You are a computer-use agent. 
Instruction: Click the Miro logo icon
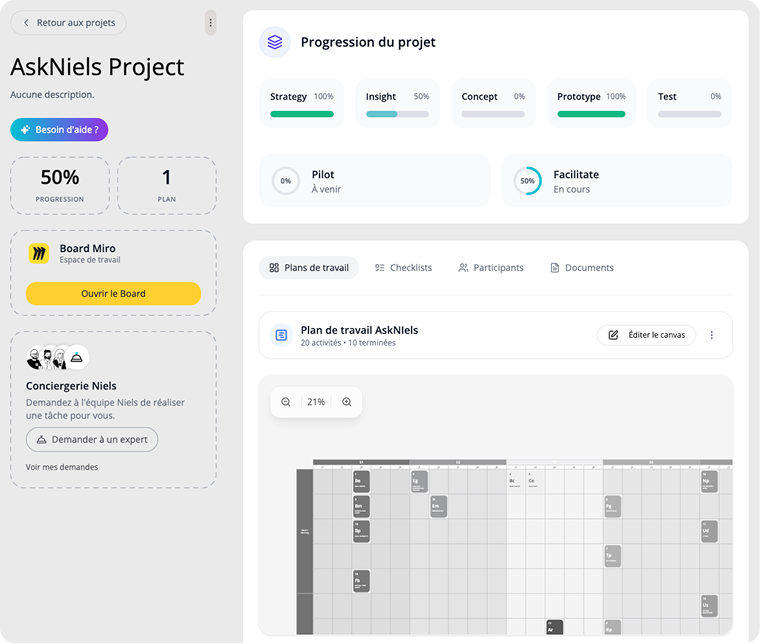(39, 254)
